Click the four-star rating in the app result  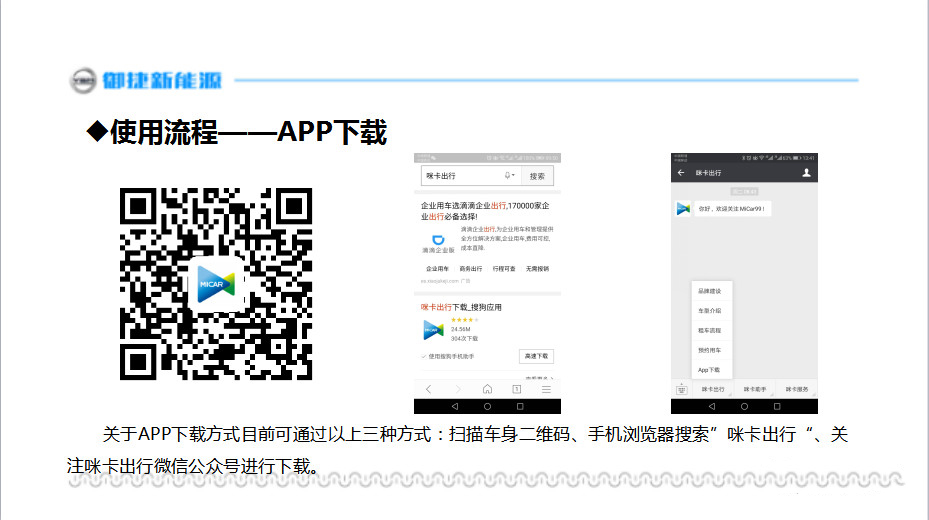coord(464,320)
